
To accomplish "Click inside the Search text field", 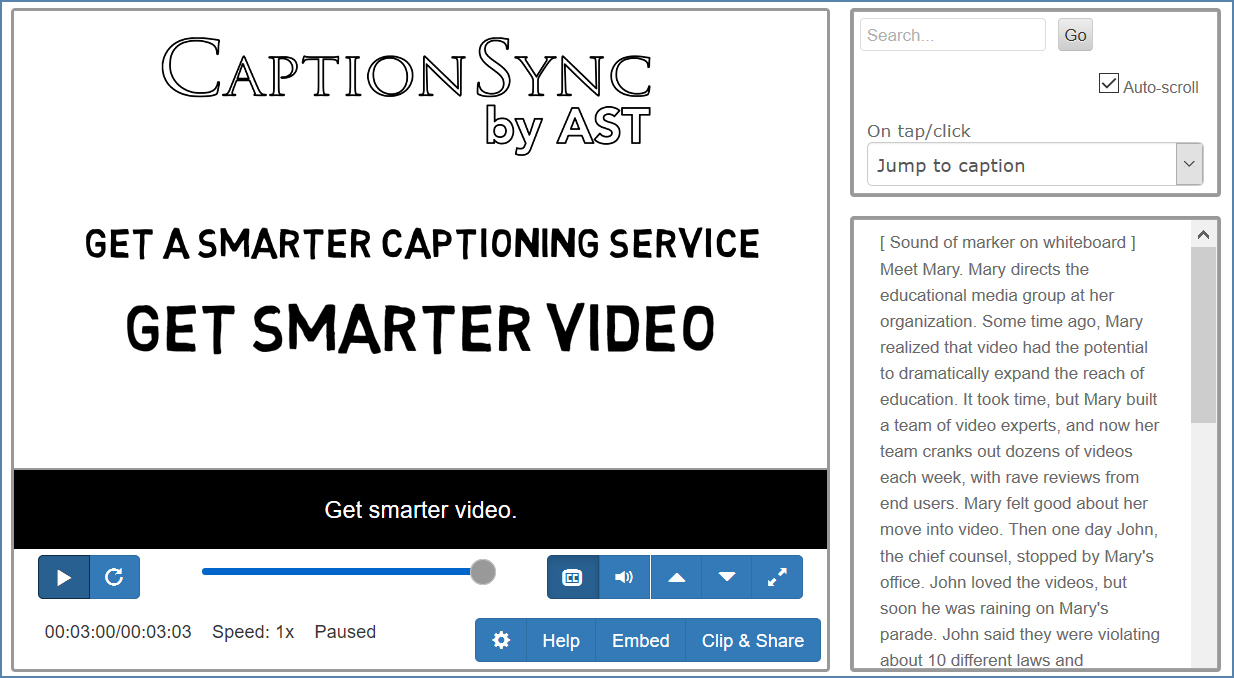I will (950, 34).
